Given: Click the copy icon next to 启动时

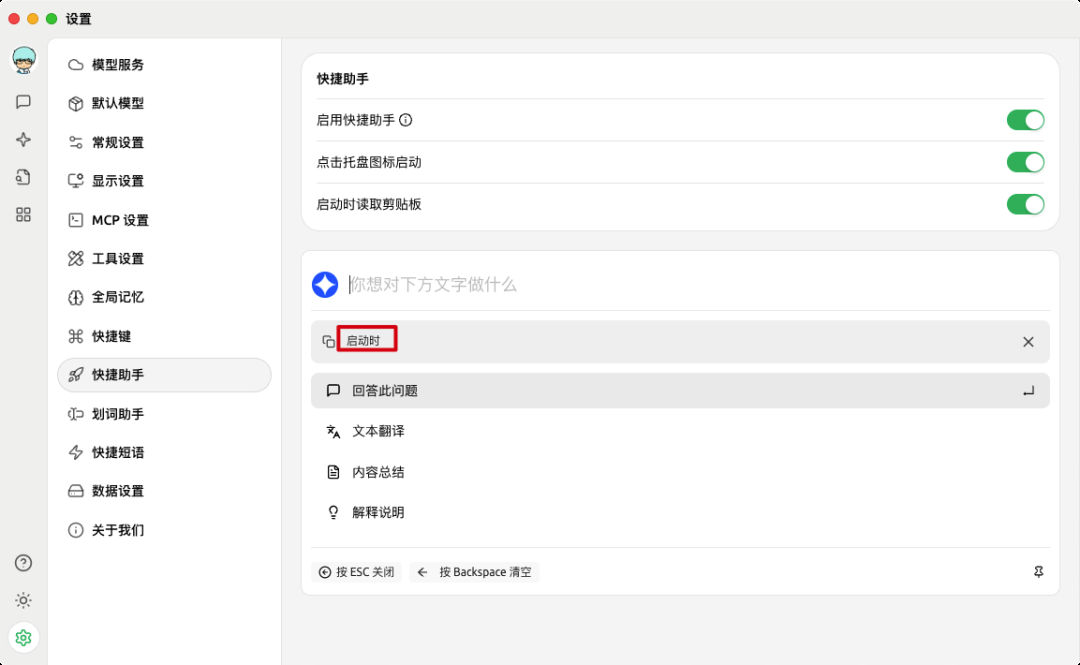Looking at the screenshot, I should [x=329, y=342].
